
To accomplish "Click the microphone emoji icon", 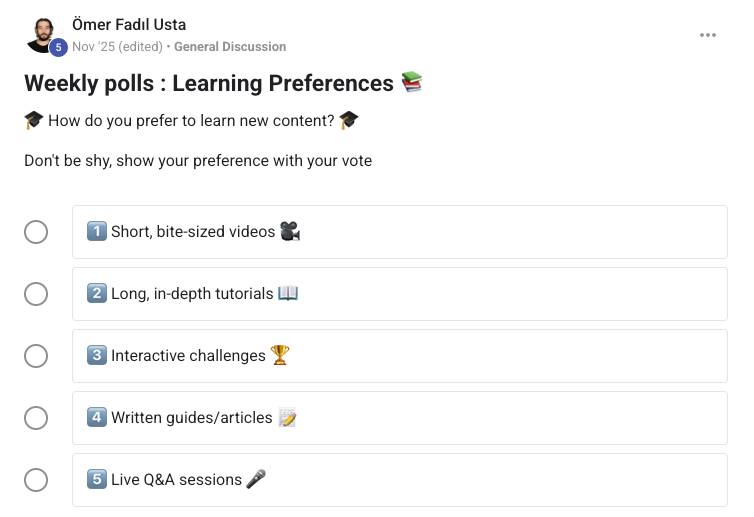I will coord(256,480).
